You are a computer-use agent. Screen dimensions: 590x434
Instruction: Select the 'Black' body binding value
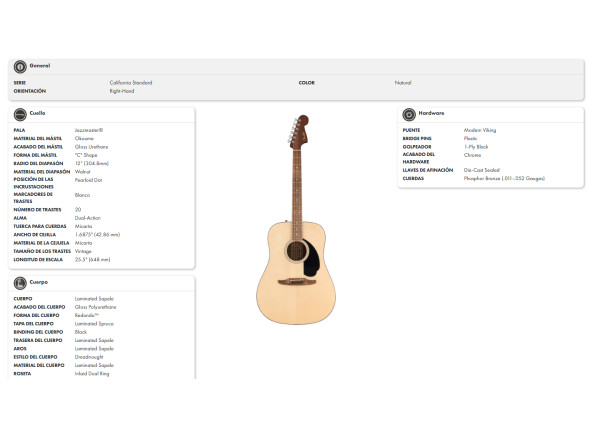[x=81, y=332]
